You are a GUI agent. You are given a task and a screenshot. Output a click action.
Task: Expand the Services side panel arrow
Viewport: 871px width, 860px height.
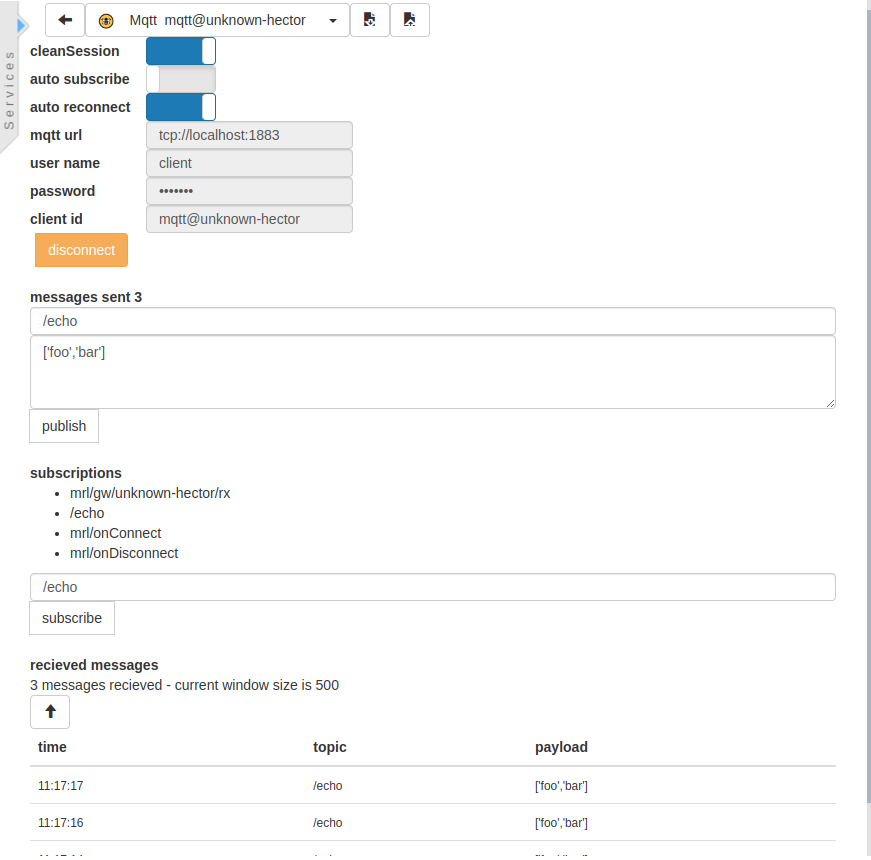22,24
